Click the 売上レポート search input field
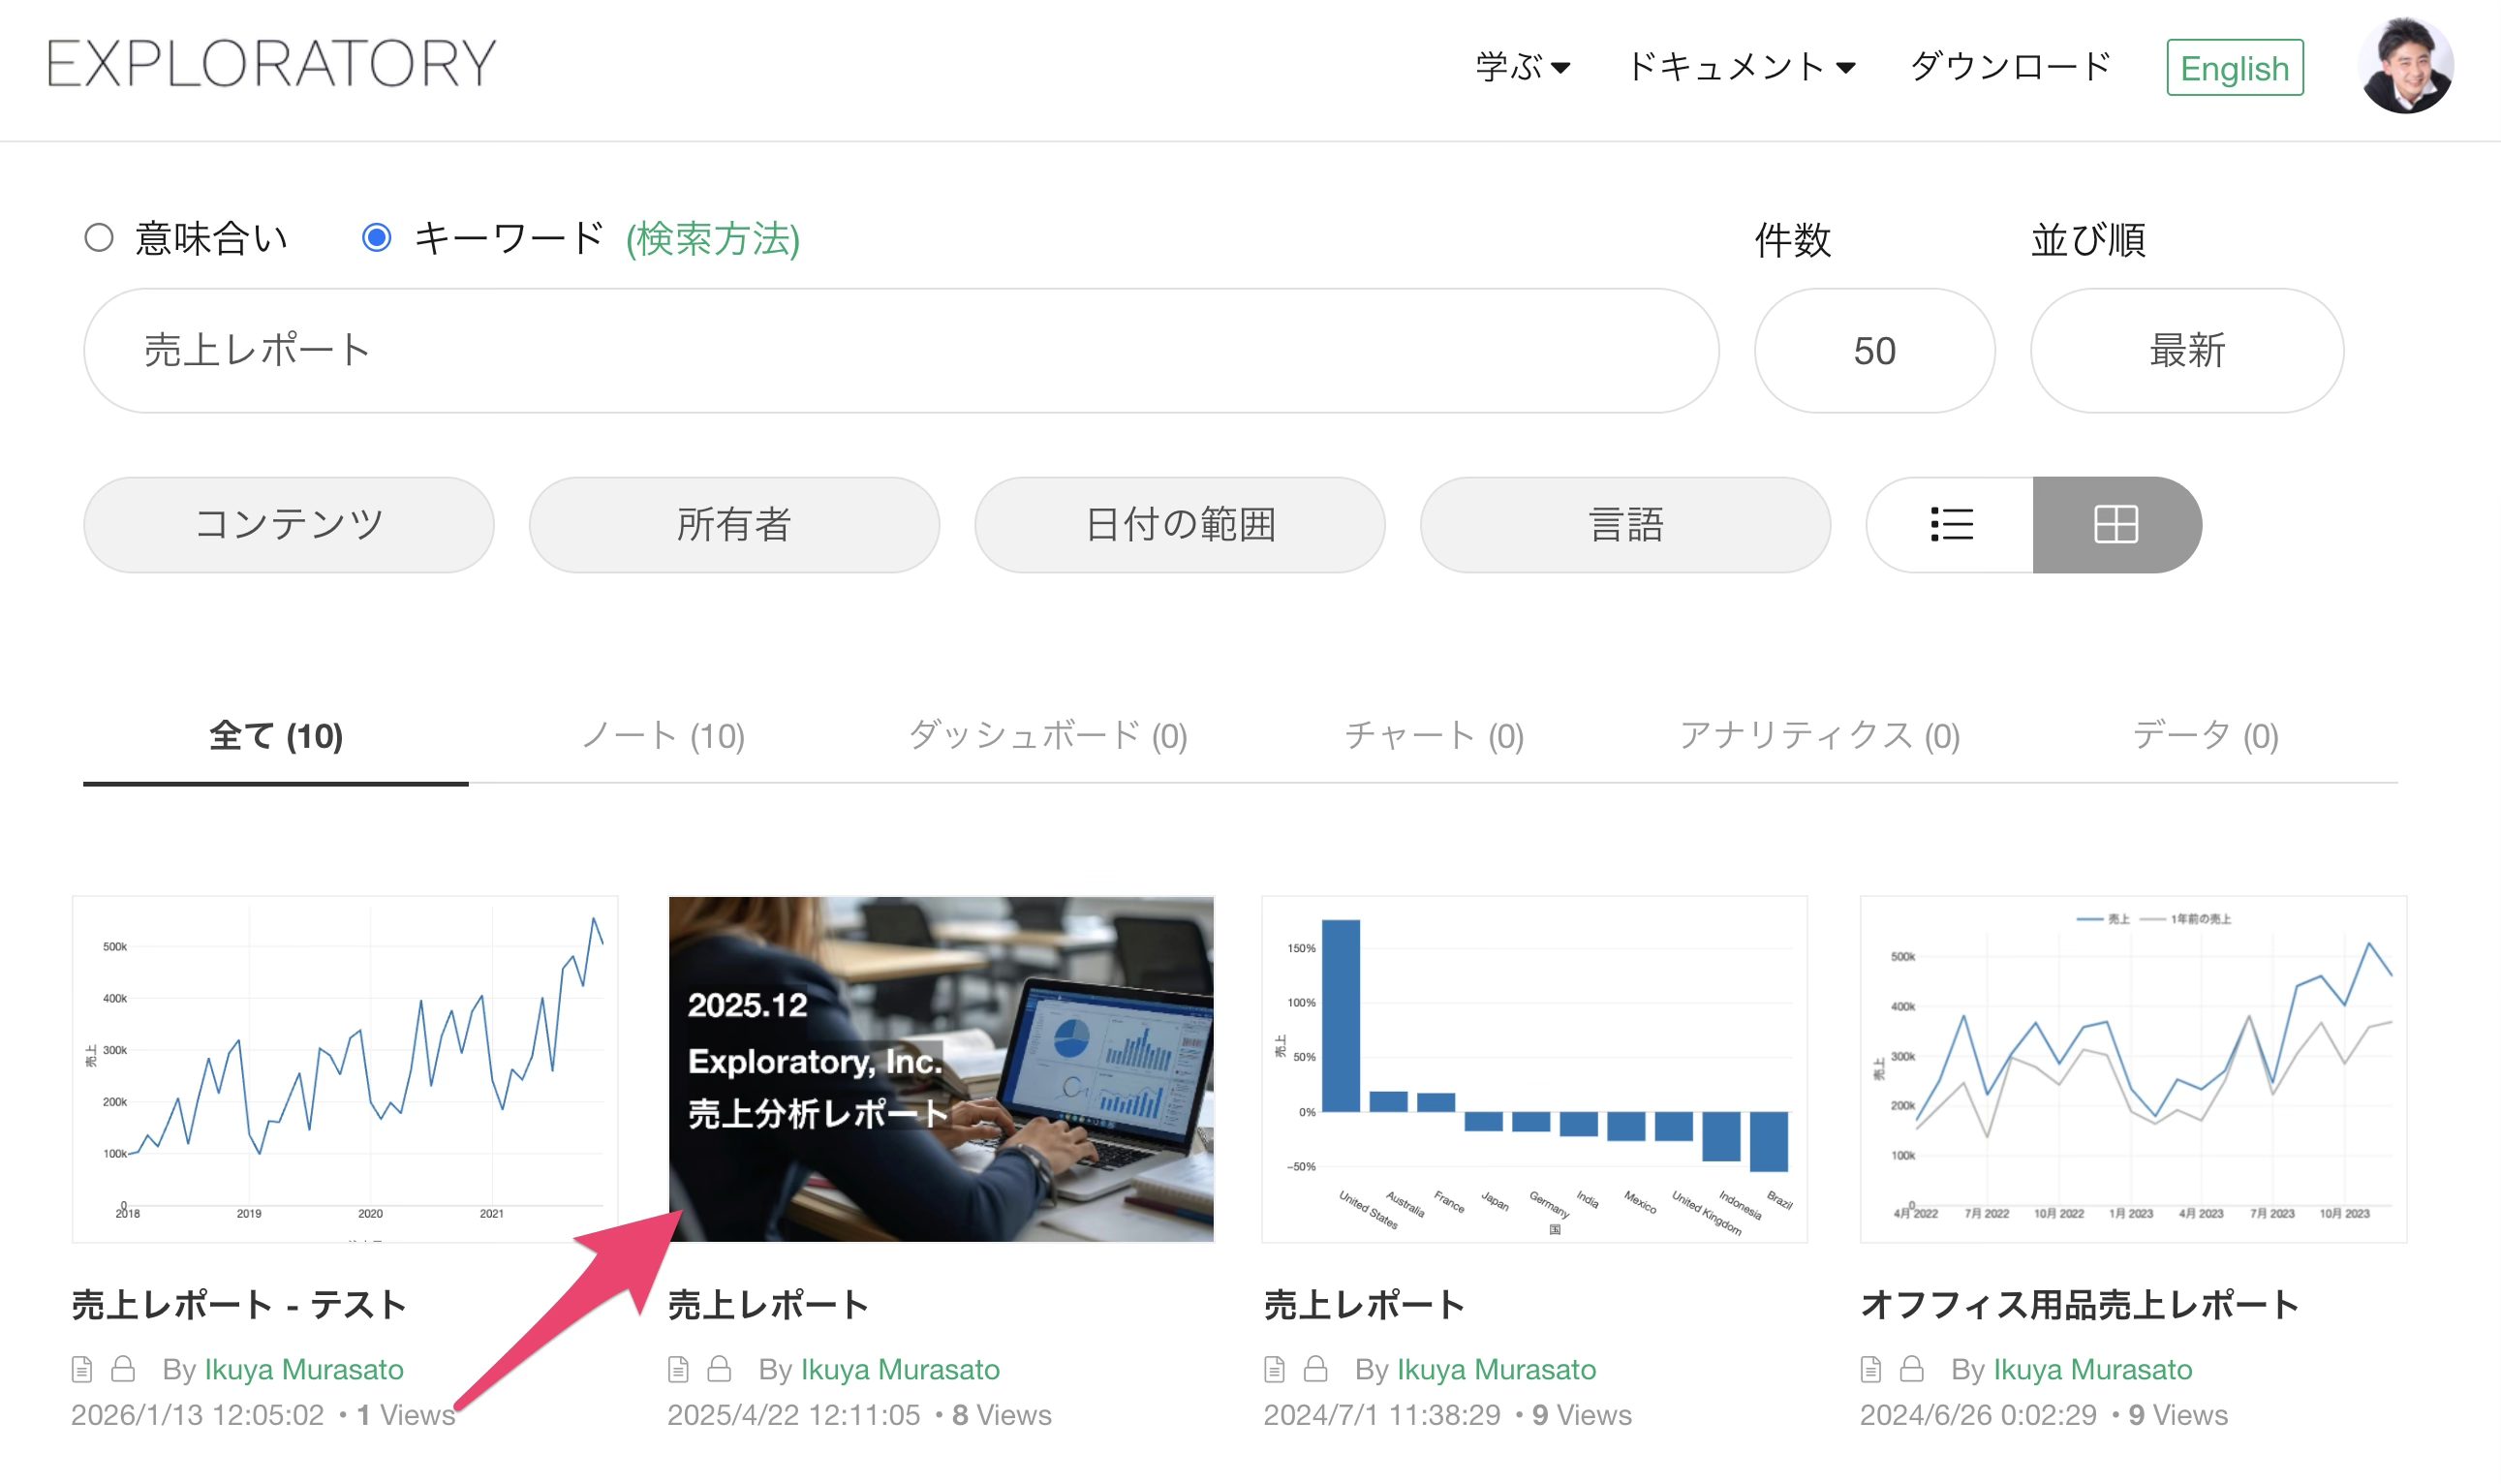The image size is (2501, 1484). [x=900, y=351]
